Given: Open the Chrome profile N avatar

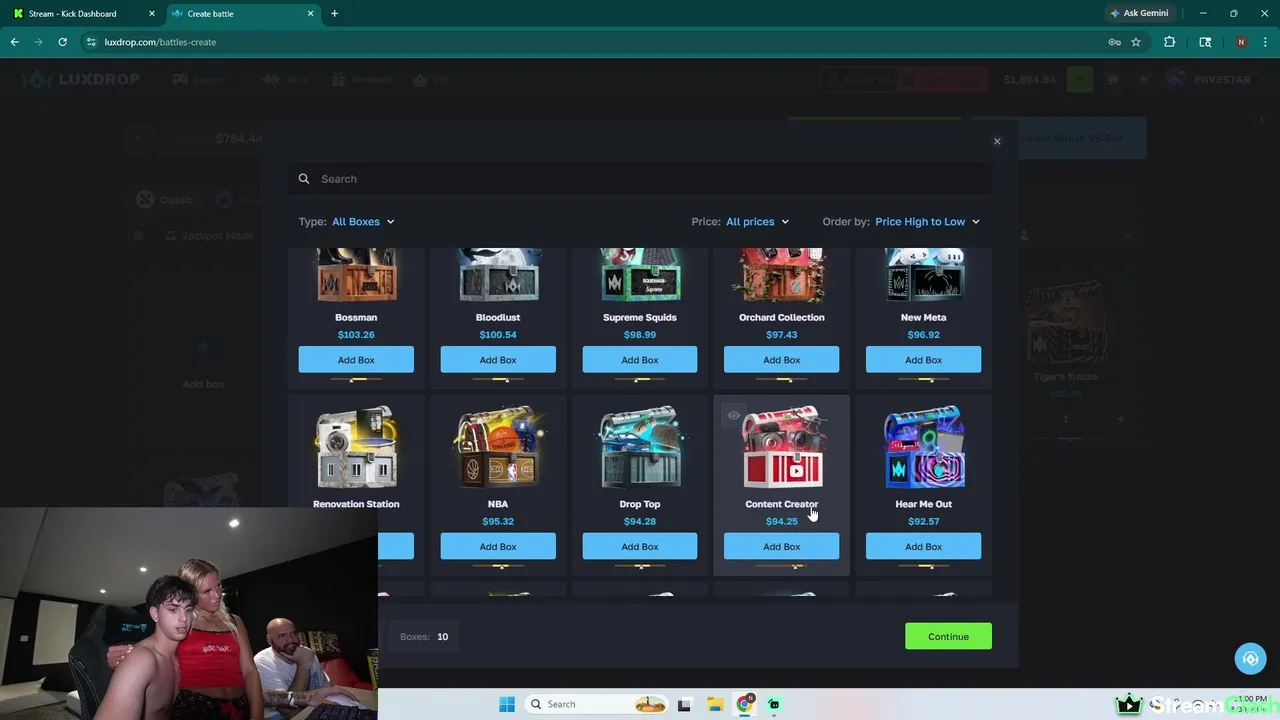Looking at the screenshot, I should click(x=1241, y=42).
